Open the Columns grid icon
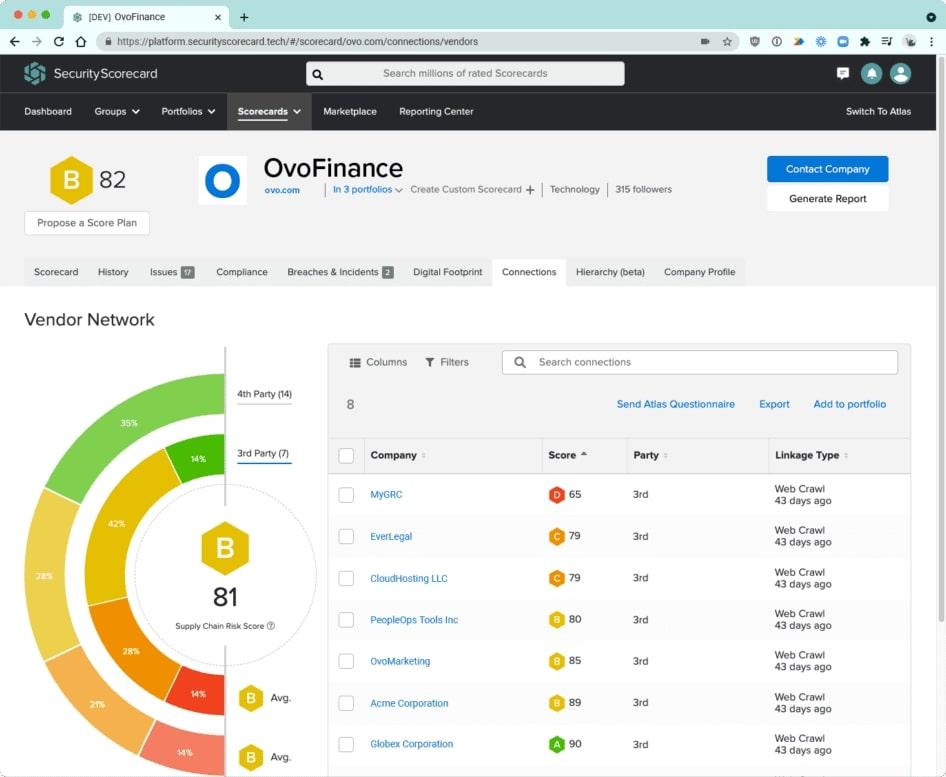 point(355,363)
